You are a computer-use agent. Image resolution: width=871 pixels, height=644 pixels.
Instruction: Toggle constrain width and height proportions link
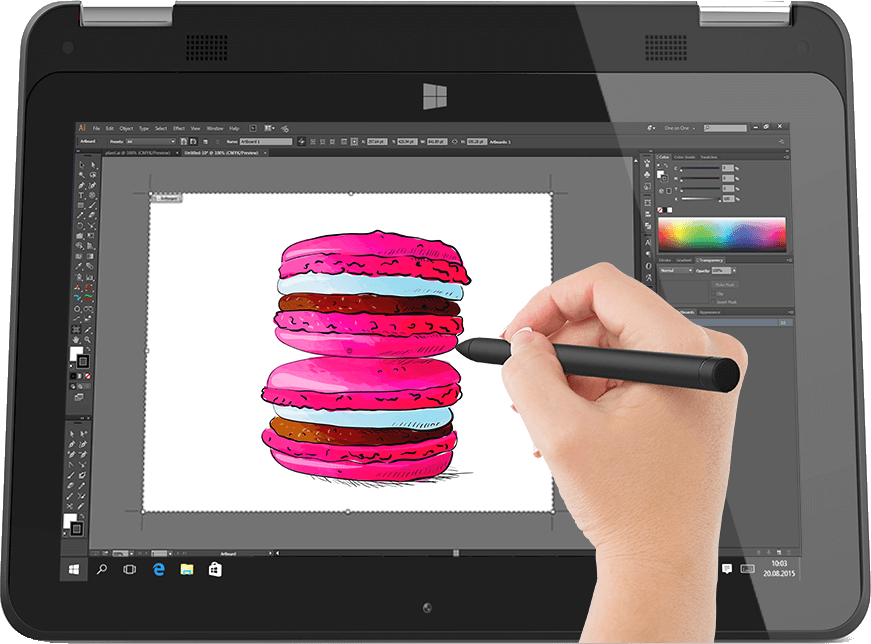[x=454, y=142]
